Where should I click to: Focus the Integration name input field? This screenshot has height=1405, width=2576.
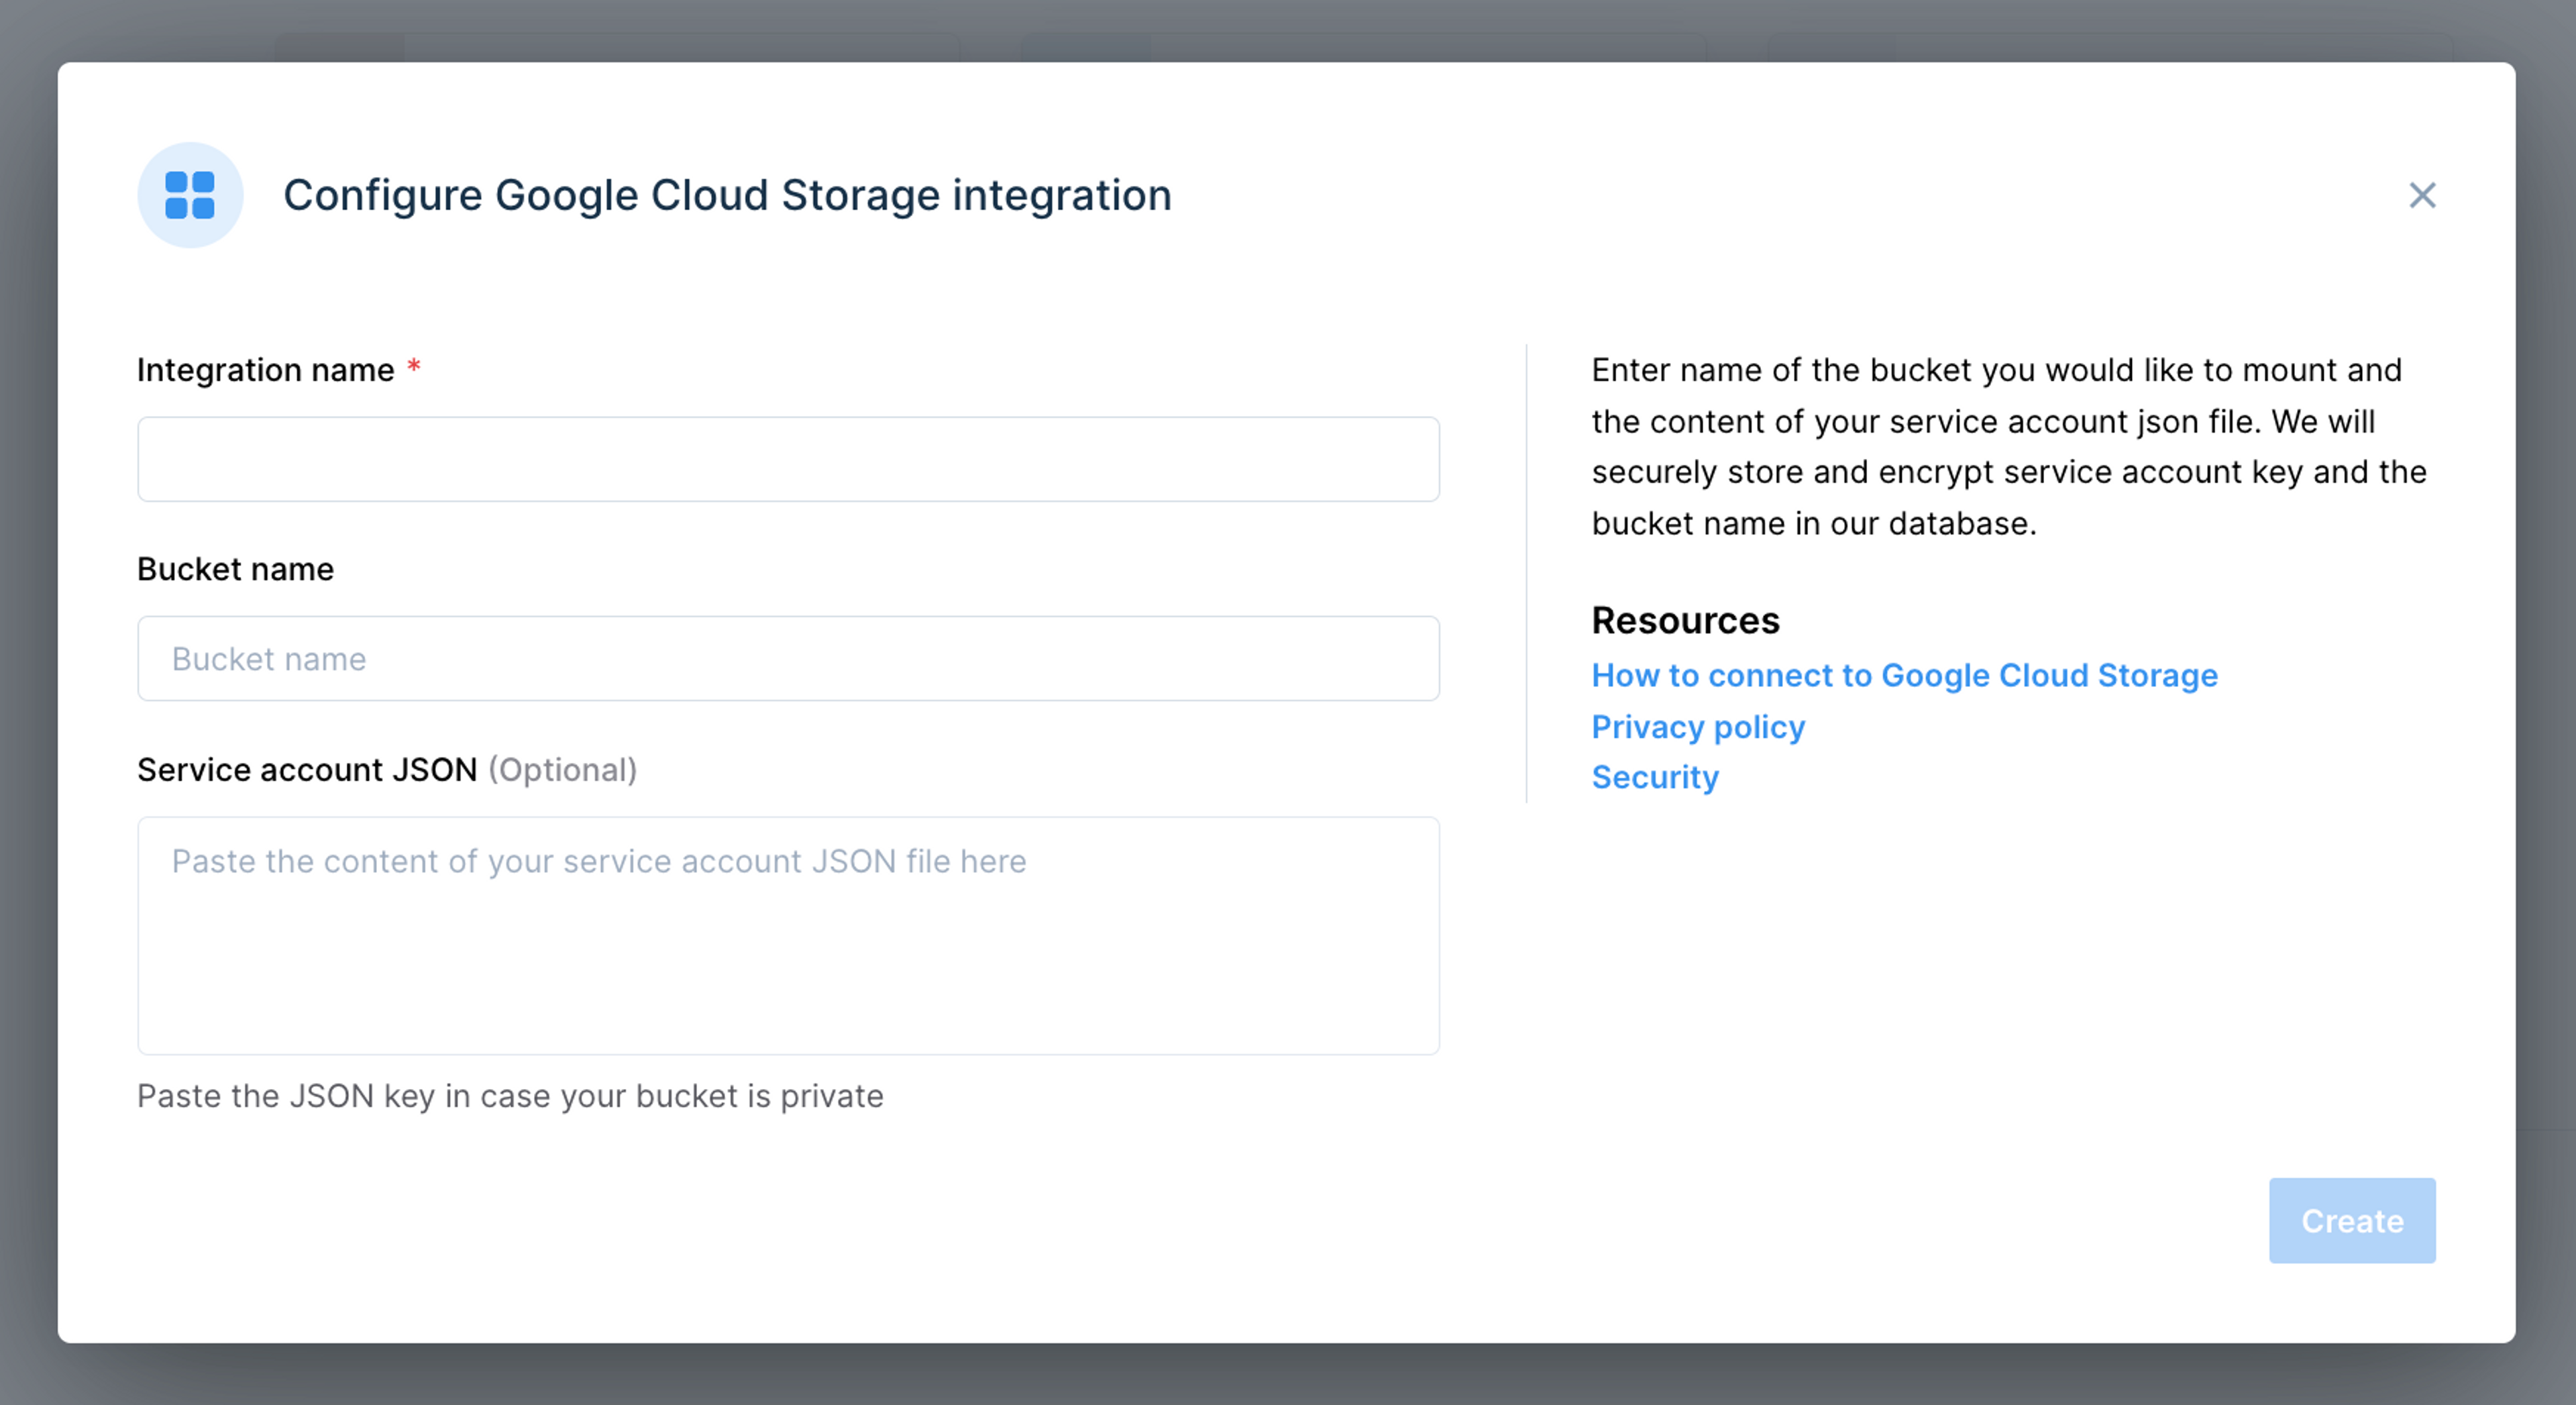tap(788, 459)
